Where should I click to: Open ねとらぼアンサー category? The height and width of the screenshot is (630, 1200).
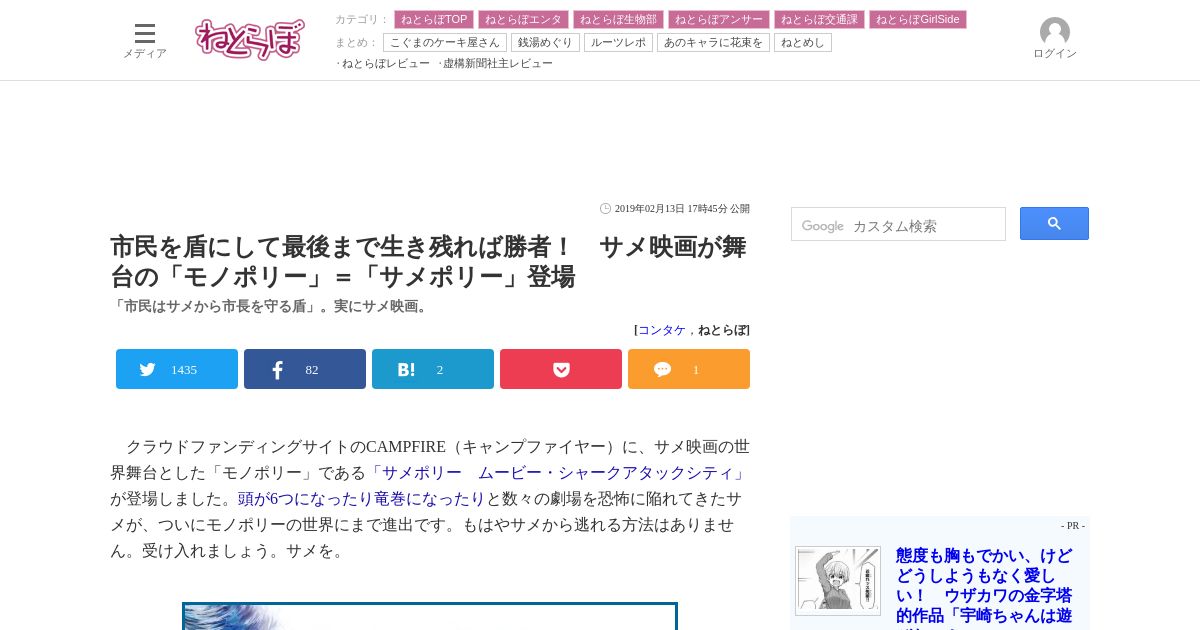tap(719, 19)
